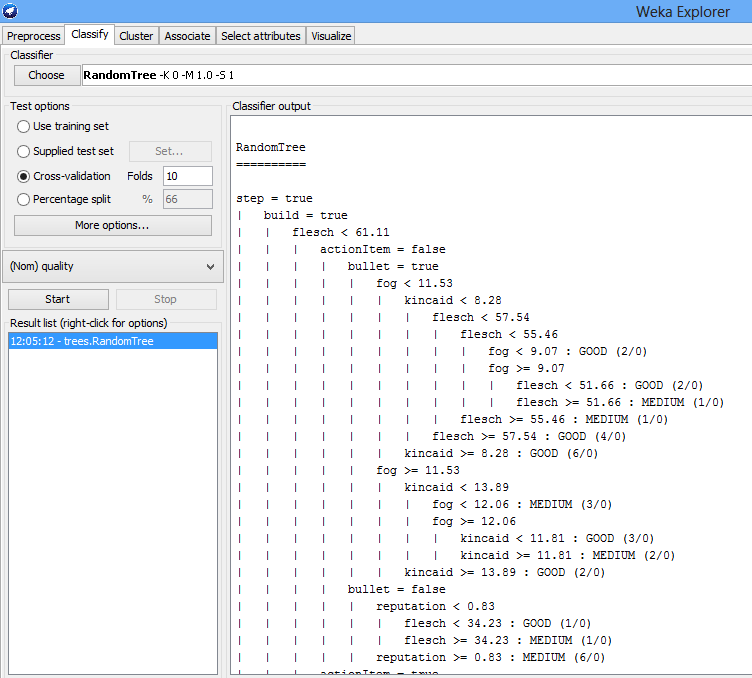This screenshot has height=678, width=752.
Task: Open the (Nom) quality class dropdown
Action: 113,267
